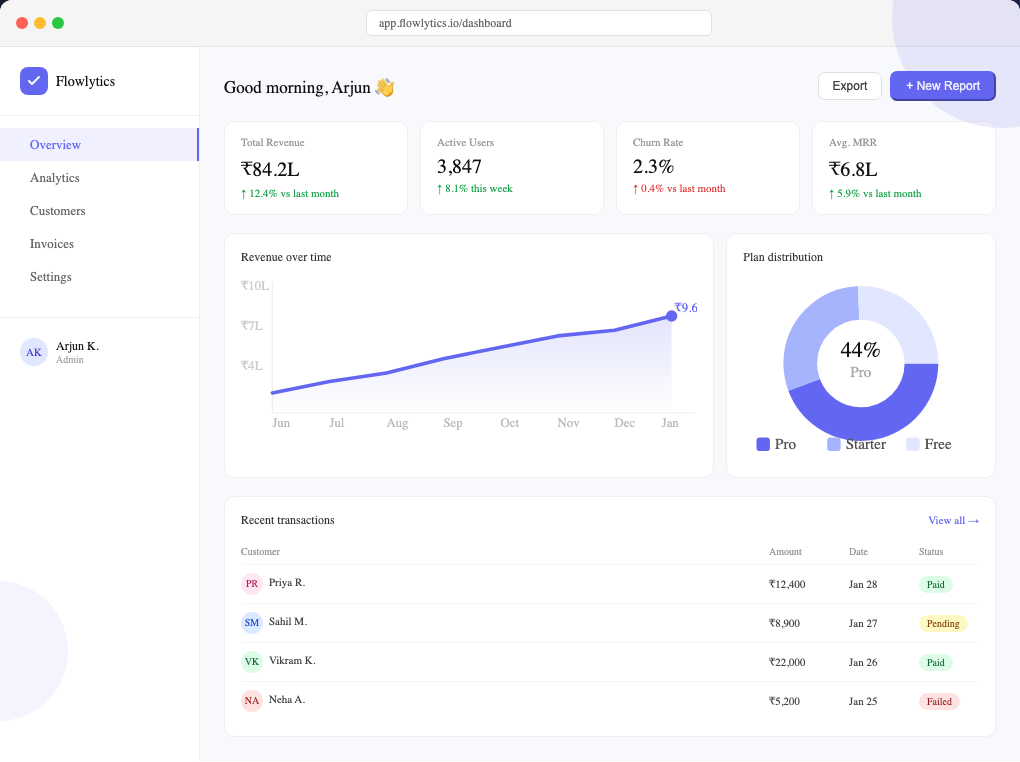Click the Flowlytics checkmark logo icon
The width and height of the screenshot is (1020, 762).
34,81
